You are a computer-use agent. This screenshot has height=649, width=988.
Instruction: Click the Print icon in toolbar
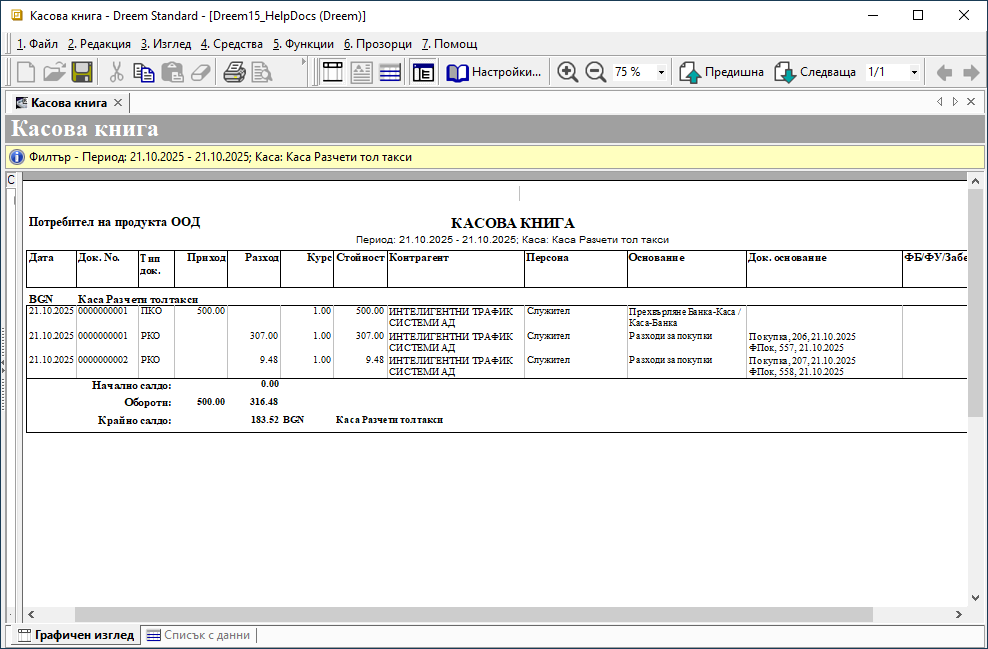pyautogui.click(x=234, y=72)
